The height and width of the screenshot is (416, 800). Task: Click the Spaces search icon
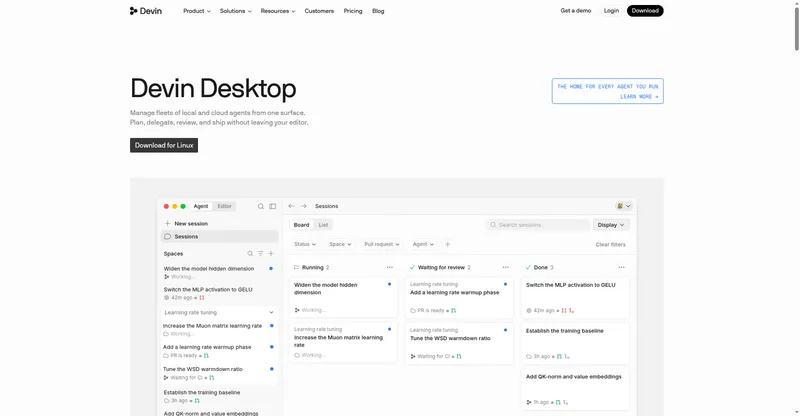[x=250, y=254]
